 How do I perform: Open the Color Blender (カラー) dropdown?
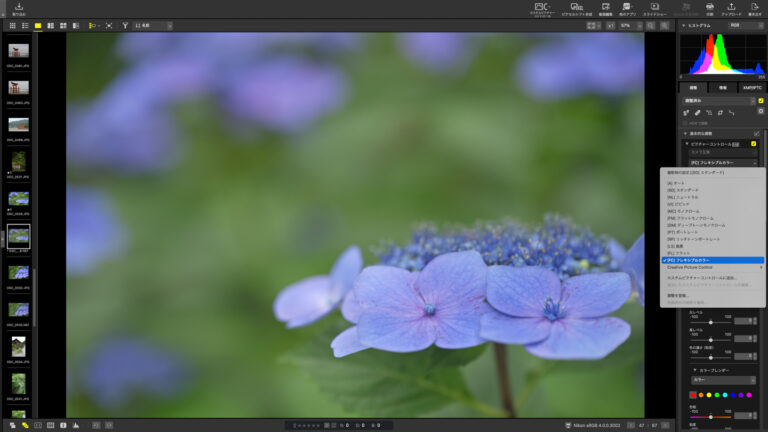click(723, 380)
